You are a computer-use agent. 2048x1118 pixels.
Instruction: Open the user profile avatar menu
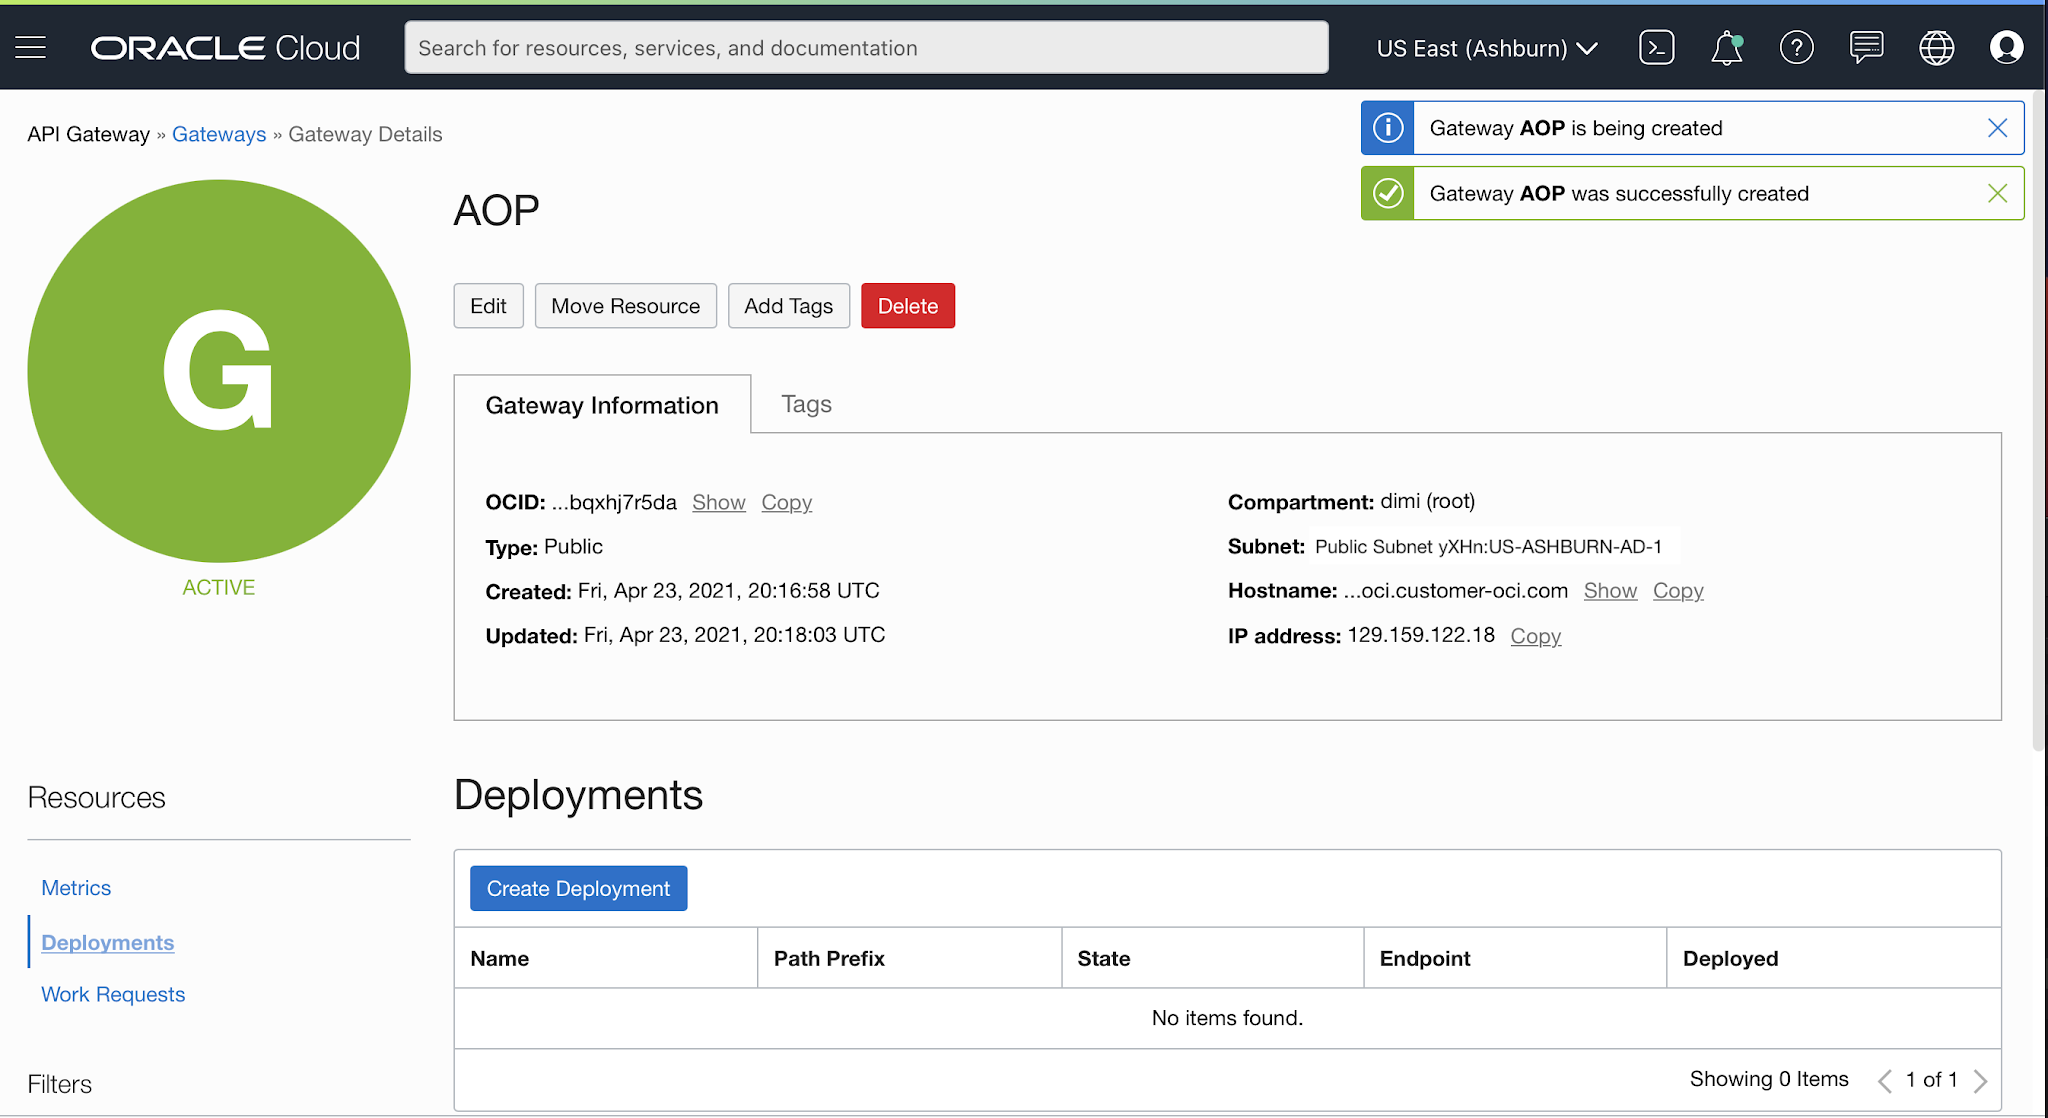point(2006,47)
